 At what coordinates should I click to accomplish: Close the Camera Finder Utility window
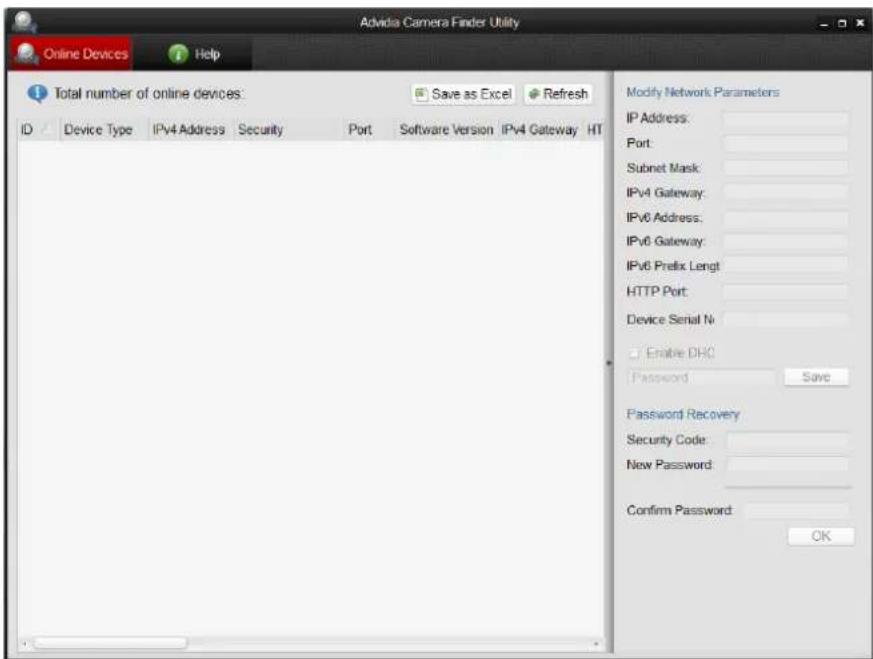tap(860, 23)
